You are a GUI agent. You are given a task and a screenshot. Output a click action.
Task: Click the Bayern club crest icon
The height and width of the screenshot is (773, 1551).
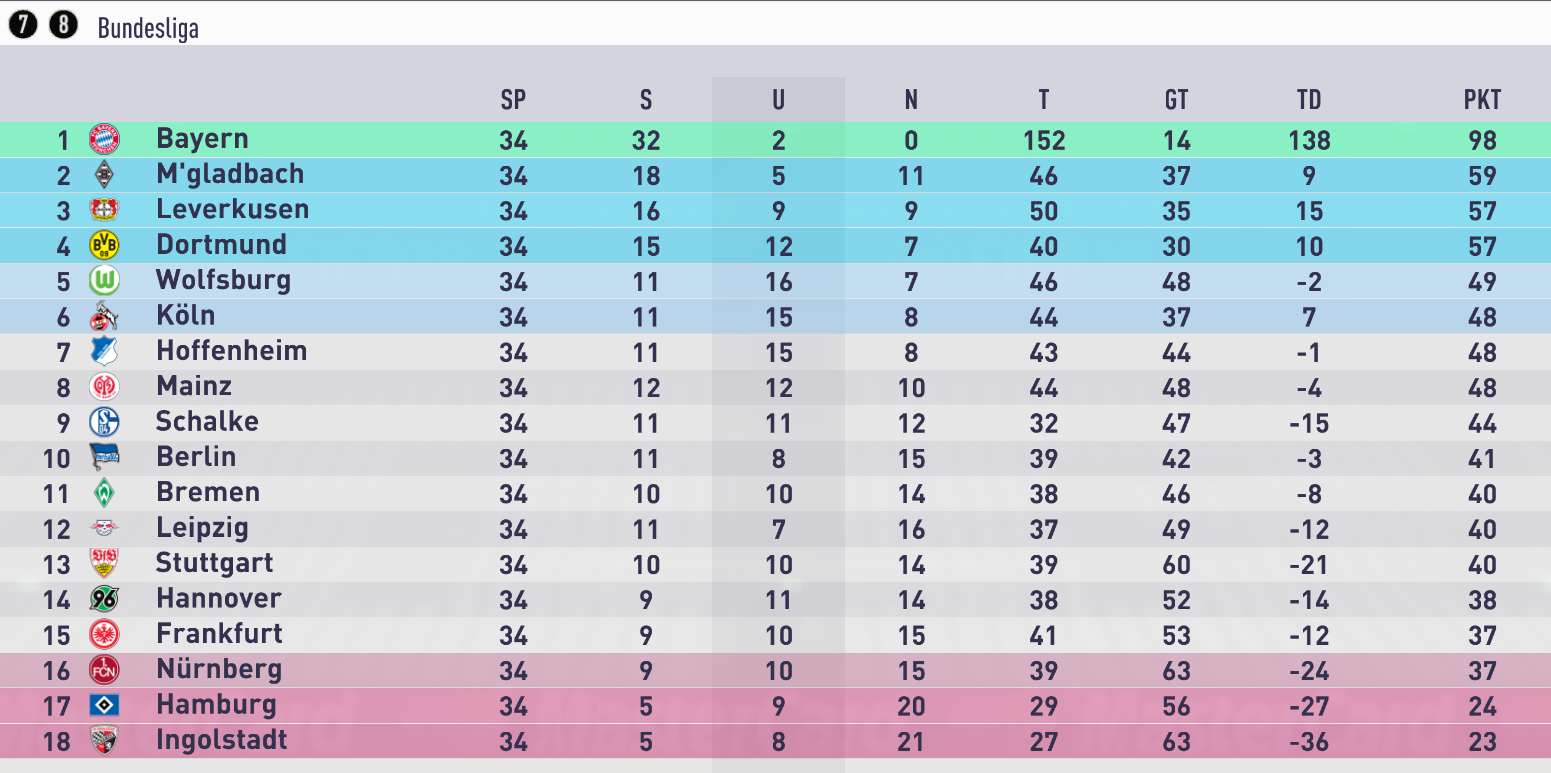point(104,139)
